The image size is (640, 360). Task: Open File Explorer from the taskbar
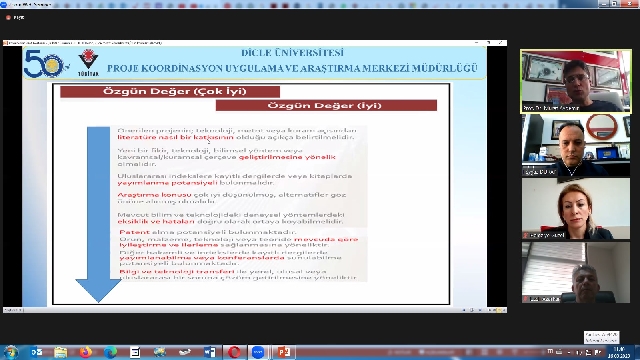coord(60,352)
